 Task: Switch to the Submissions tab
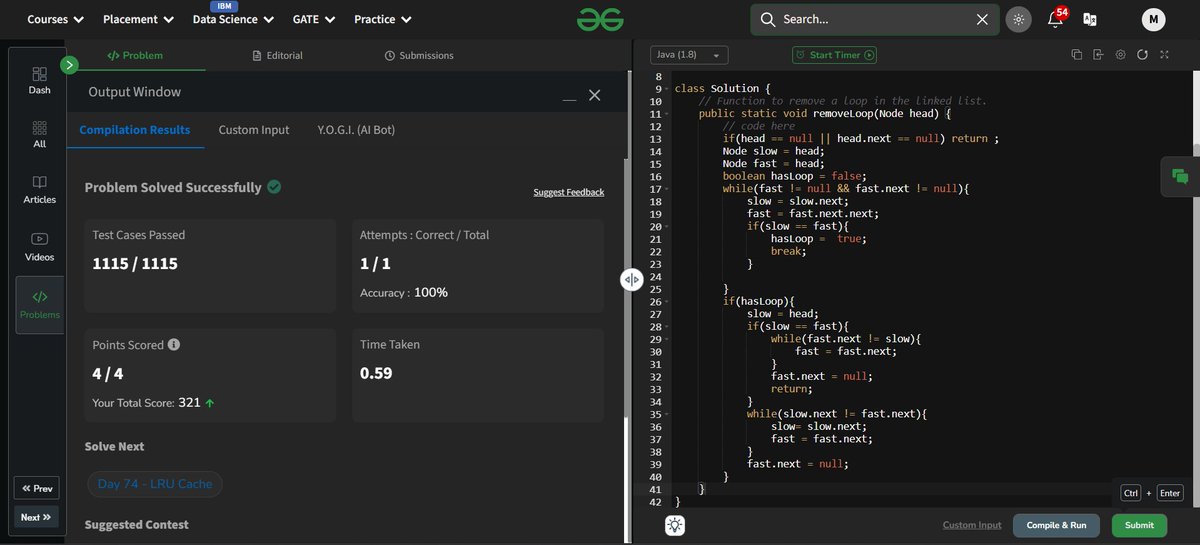pyautogui.click(x=418, y=56)
